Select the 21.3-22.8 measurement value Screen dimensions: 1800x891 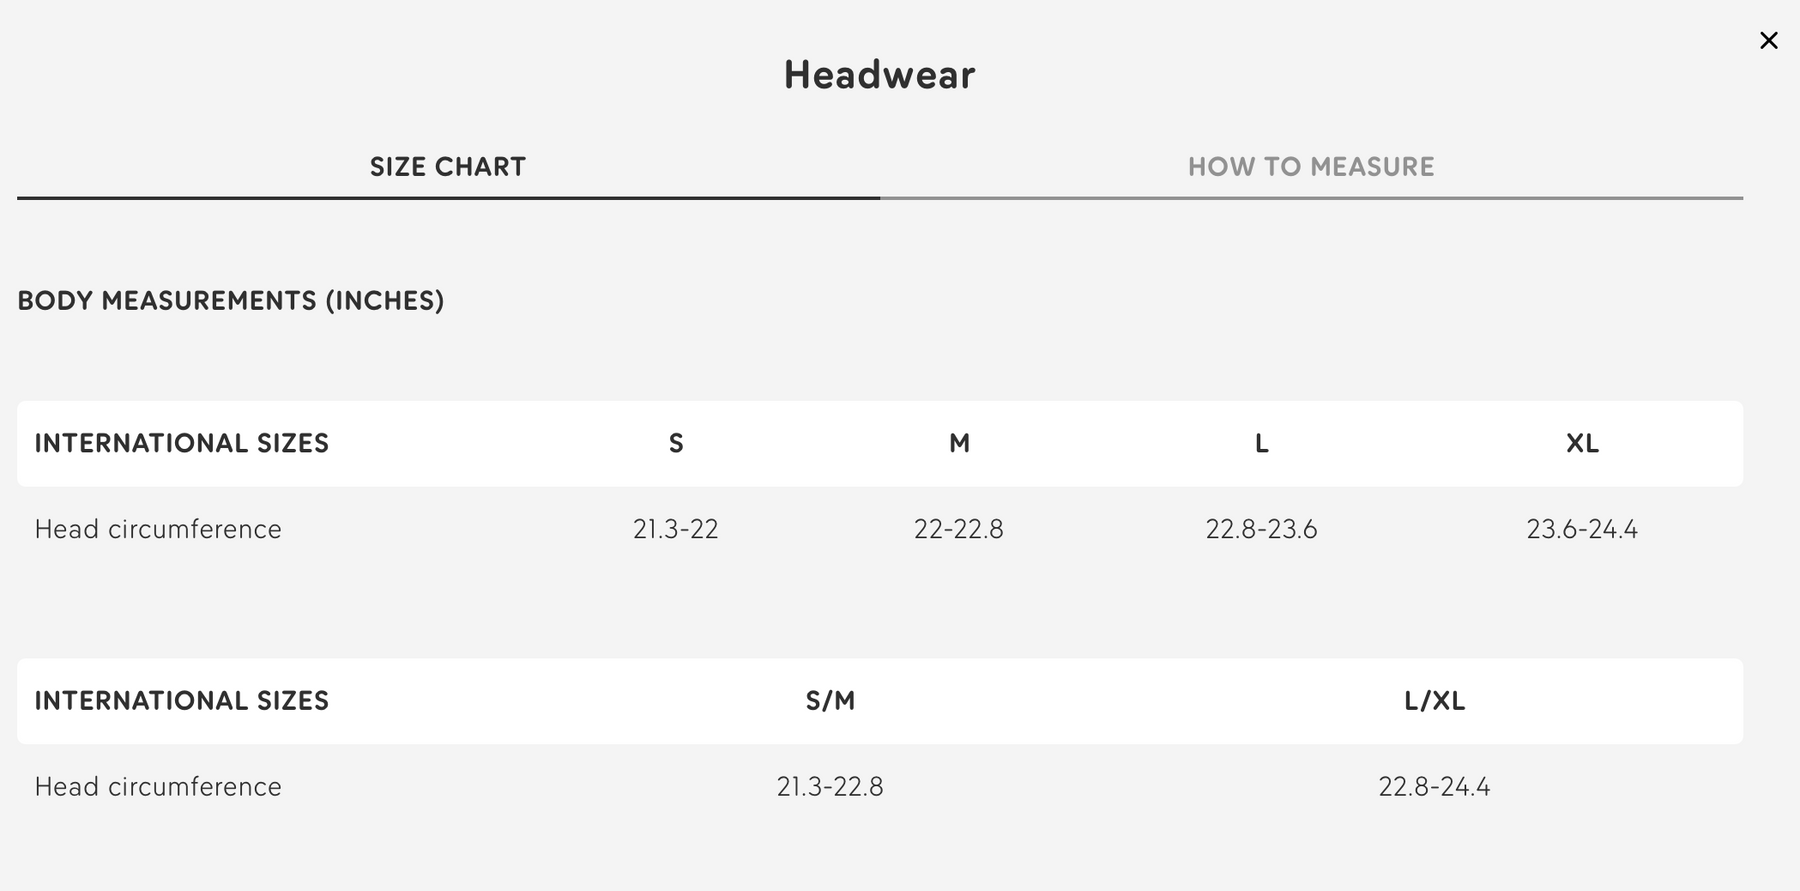[x=830, y=787]
